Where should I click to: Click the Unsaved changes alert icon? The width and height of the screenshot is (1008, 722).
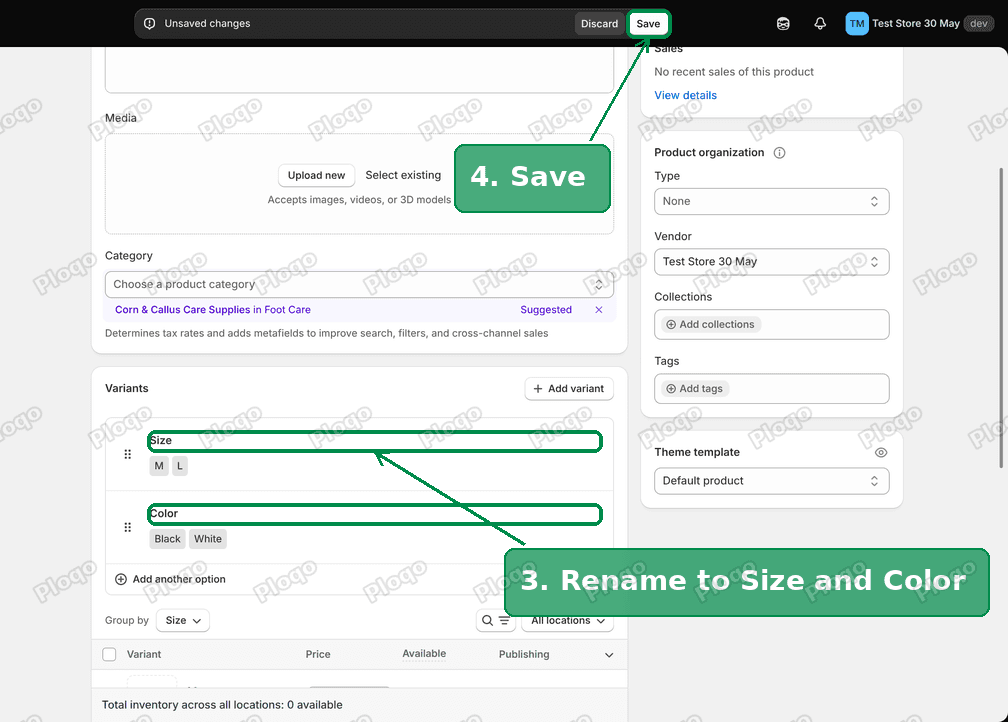pyautogui.click(x=150, y=24)
